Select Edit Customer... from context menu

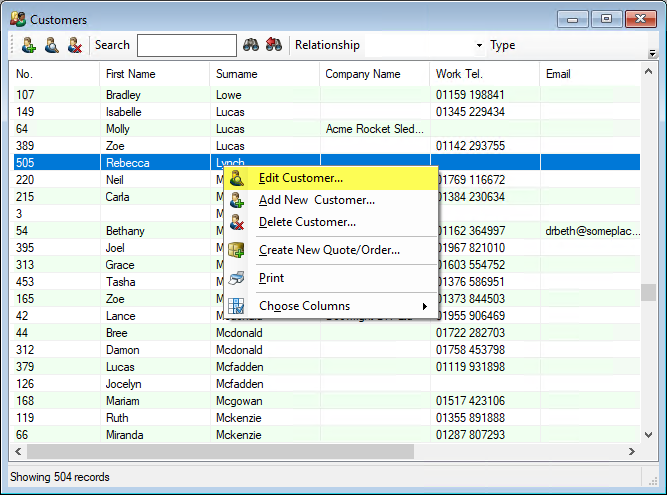pos(300,178)
